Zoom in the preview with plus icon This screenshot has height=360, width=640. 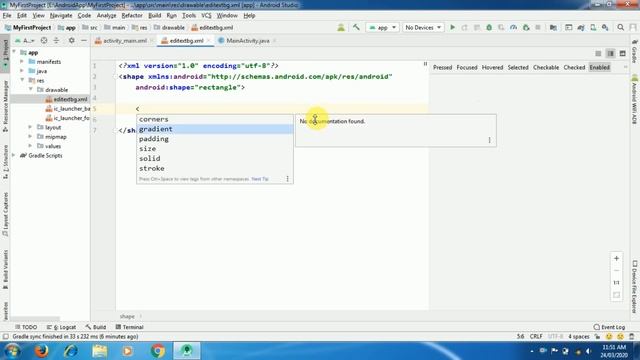[616, 258]
